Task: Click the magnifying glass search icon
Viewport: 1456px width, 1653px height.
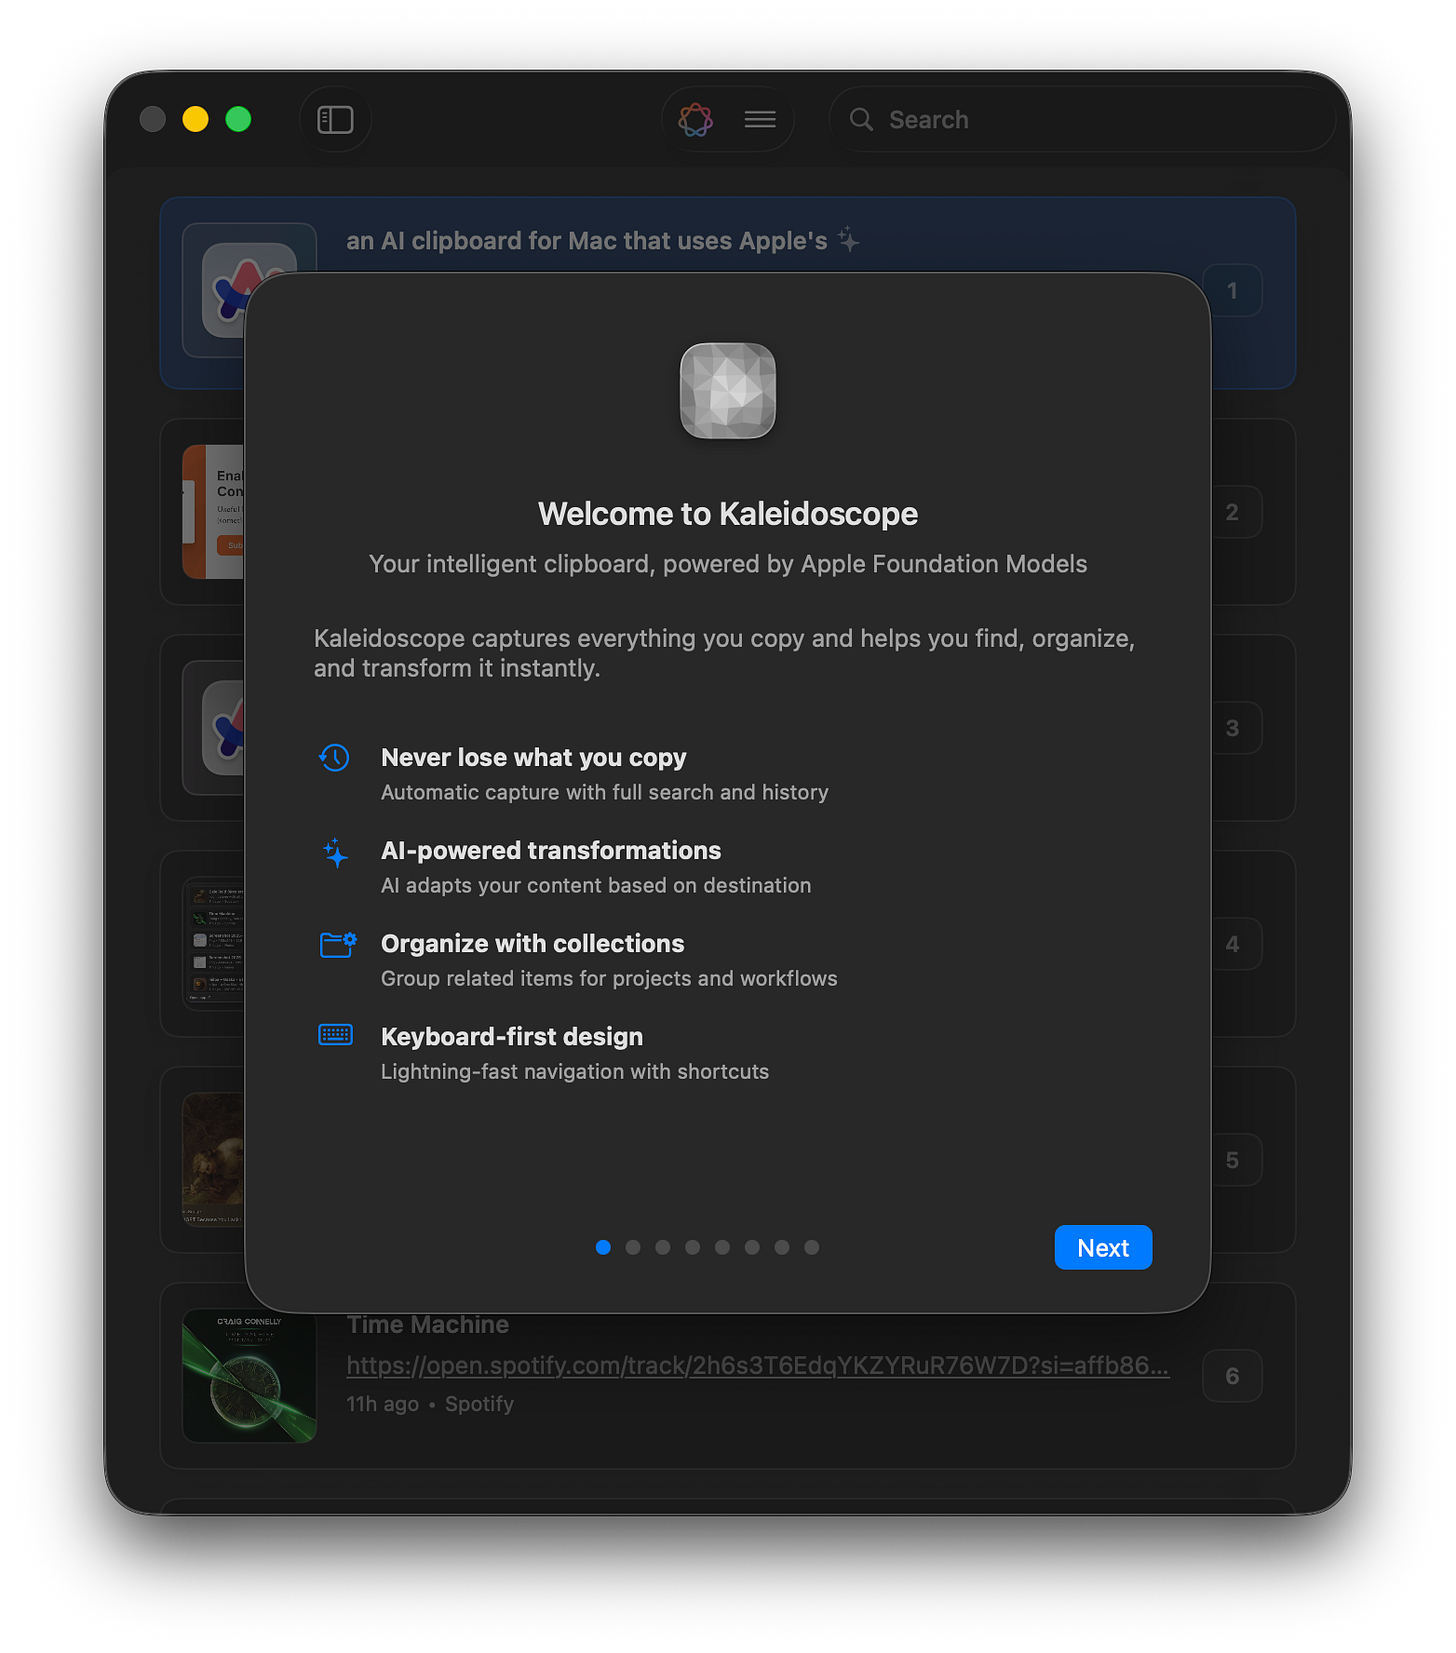Action: 861,120
